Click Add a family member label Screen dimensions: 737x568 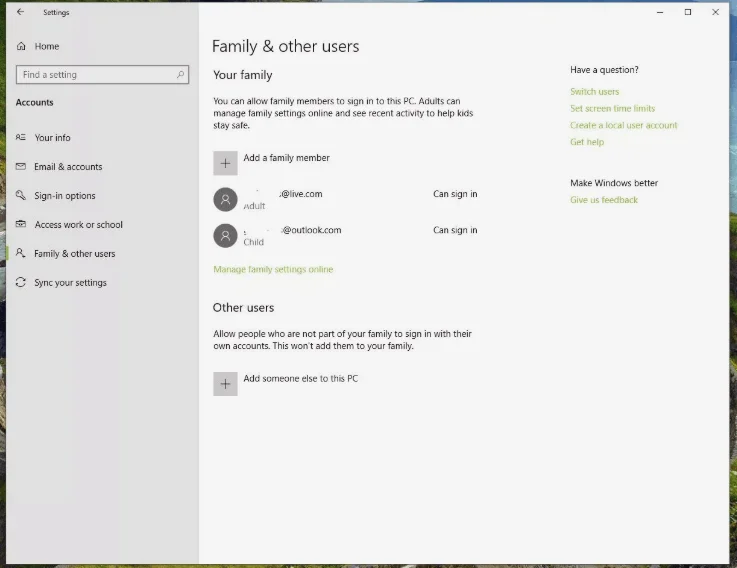(287, 158)
